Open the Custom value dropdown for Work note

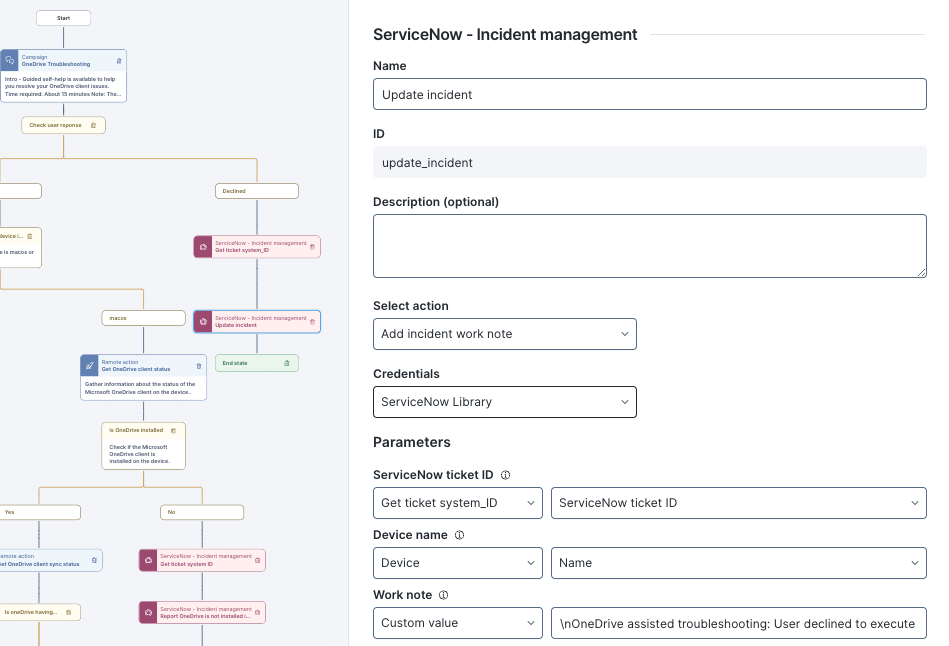click(457, 623)
